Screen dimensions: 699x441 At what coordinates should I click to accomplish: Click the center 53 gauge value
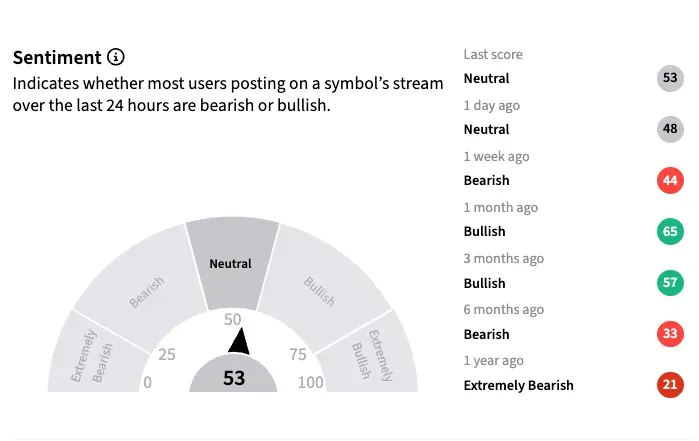coord(233,378)
